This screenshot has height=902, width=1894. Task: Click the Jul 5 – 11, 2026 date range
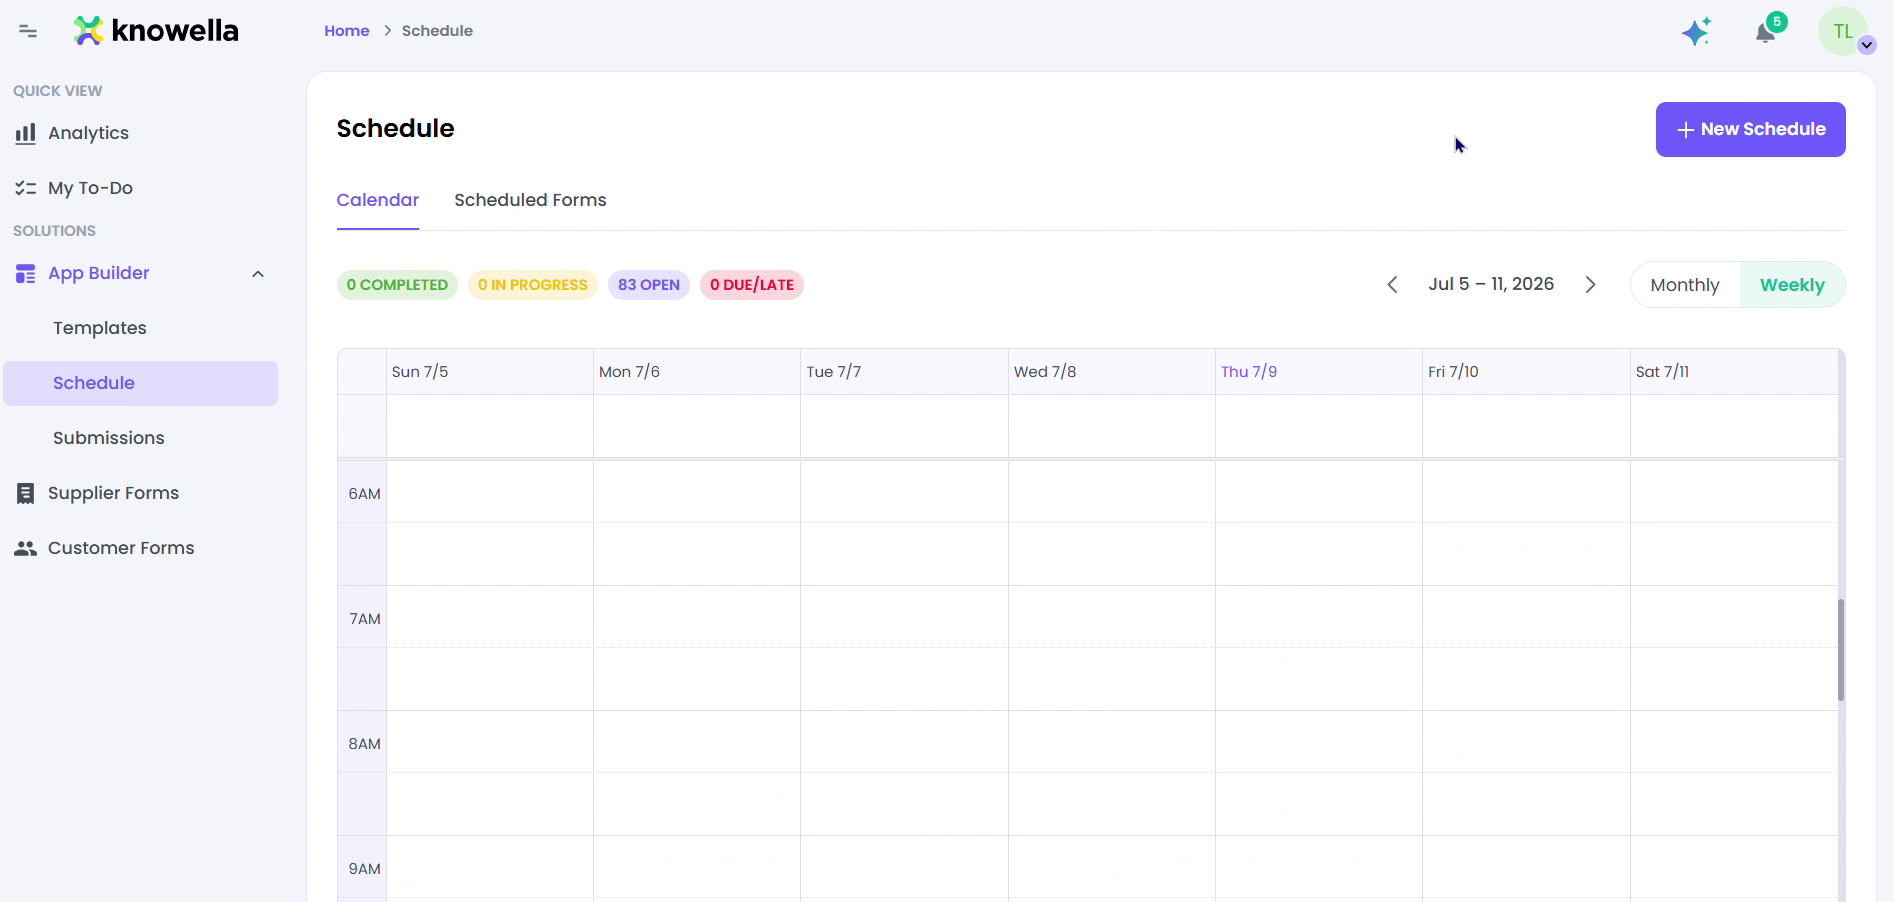tap(1491, 284)
